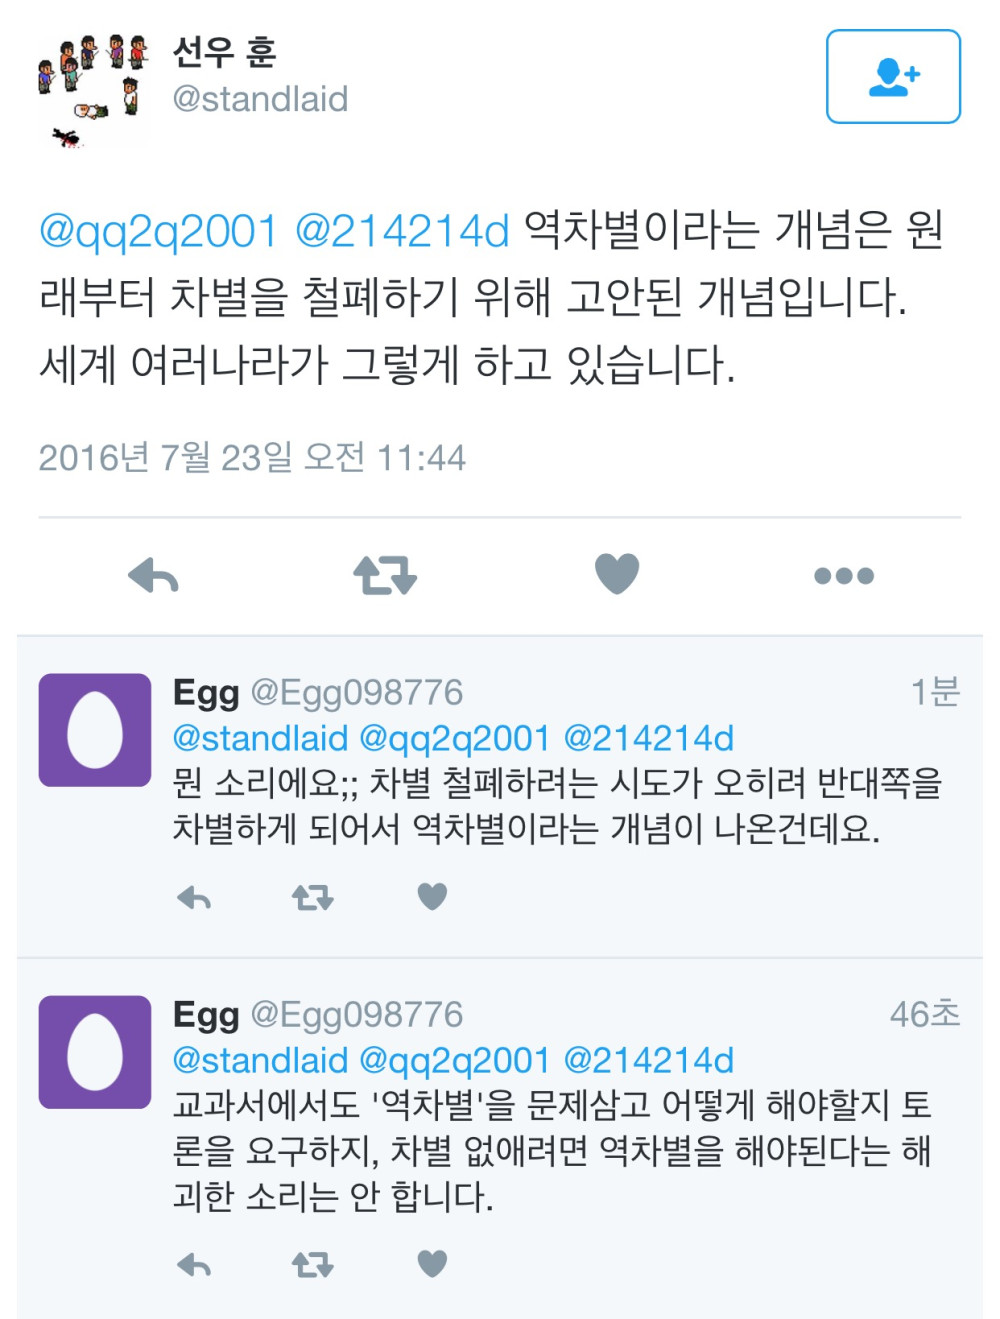Open tweet timestamp 2016년 7월 23일
Screen dimensions: 1000x1319
252,457
